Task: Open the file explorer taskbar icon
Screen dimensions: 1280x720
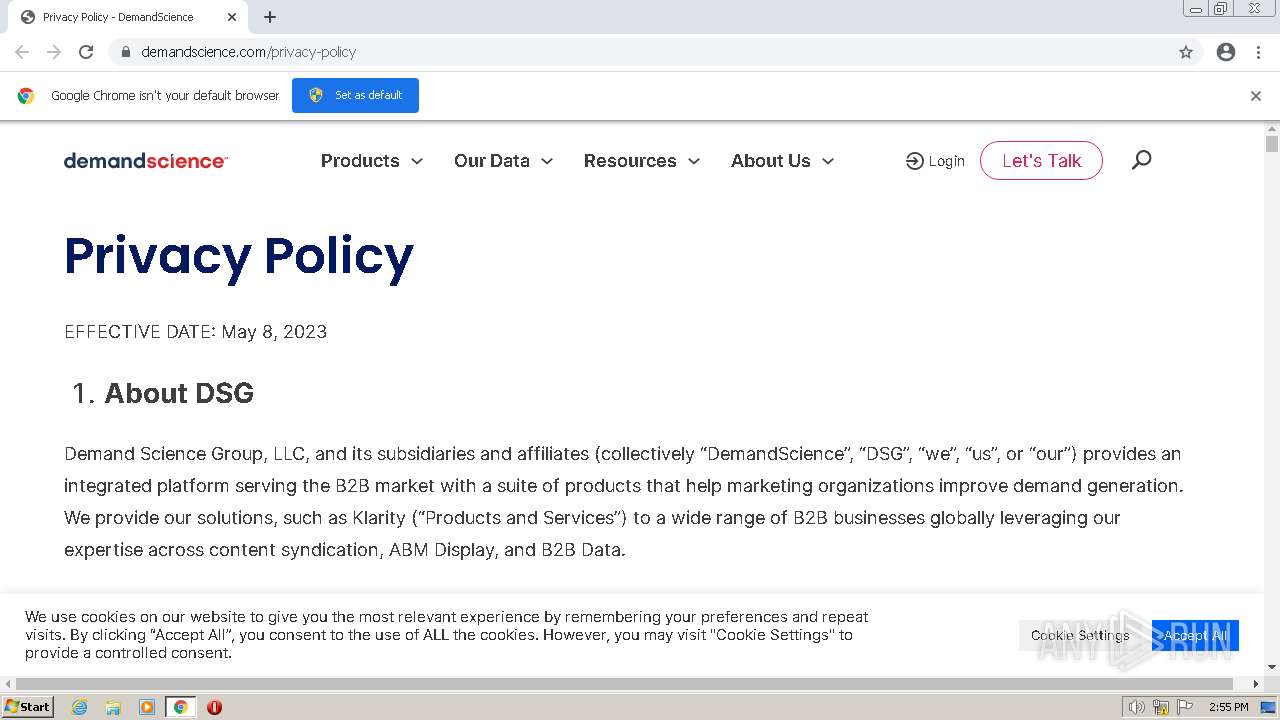Action: click(x=113, y=707)
